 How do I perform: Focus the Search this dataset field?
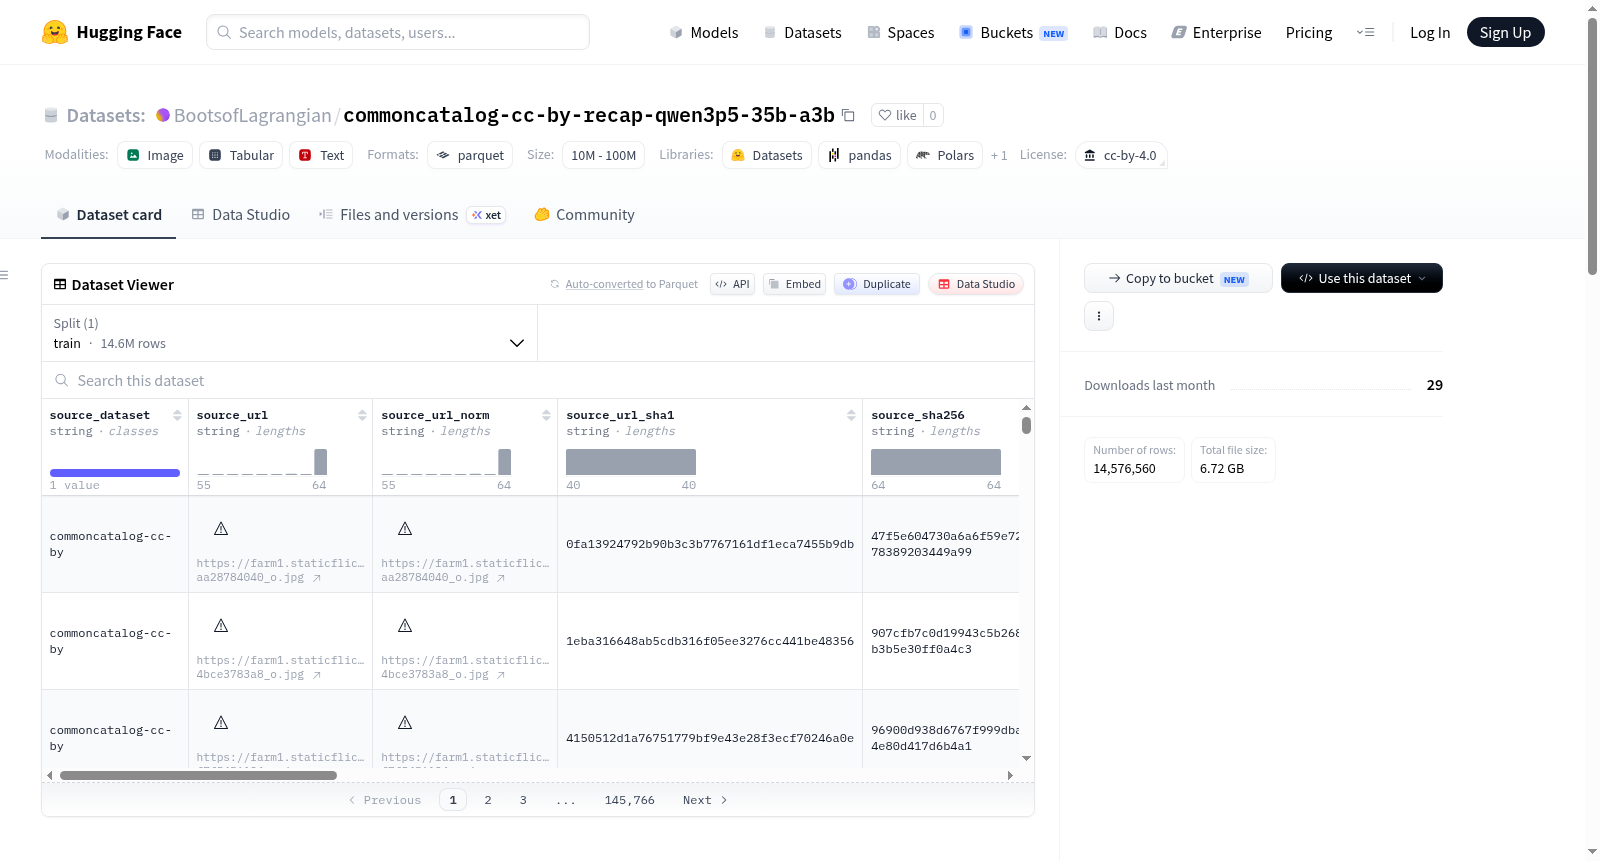pyautogui.click(x=538, y=380)
